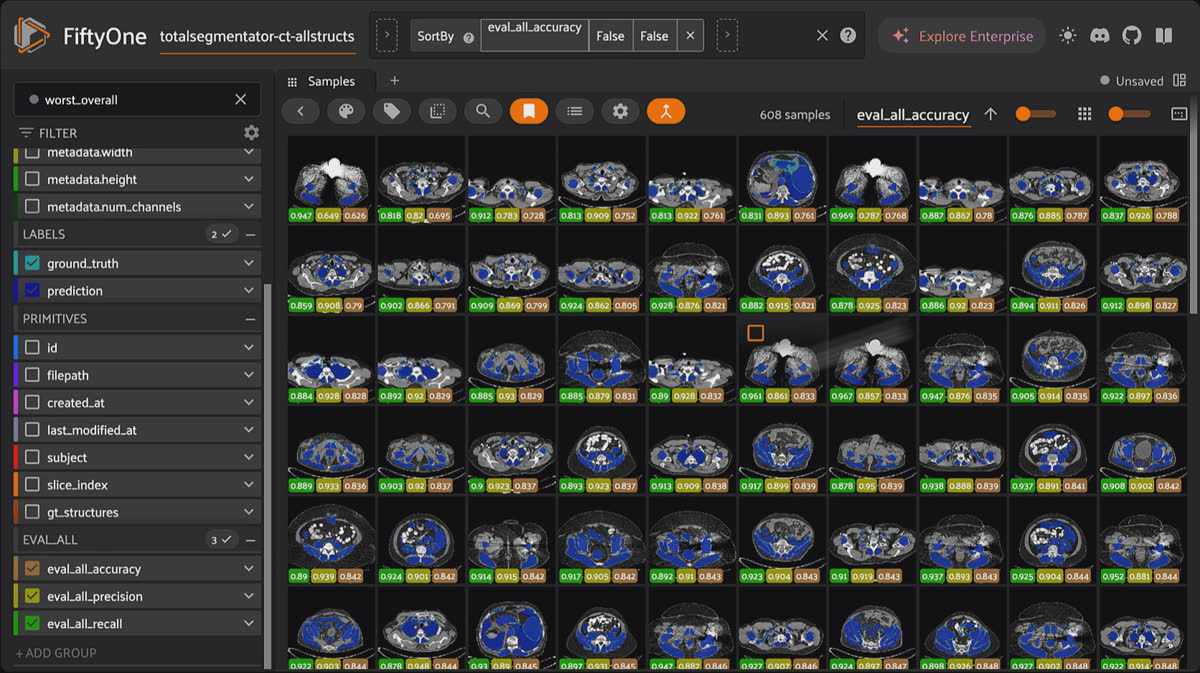The image size is (1200, 673).
Task: Open thumbnail with scores 0.947 0.649 0.626
Action: [x=331, y=179]
